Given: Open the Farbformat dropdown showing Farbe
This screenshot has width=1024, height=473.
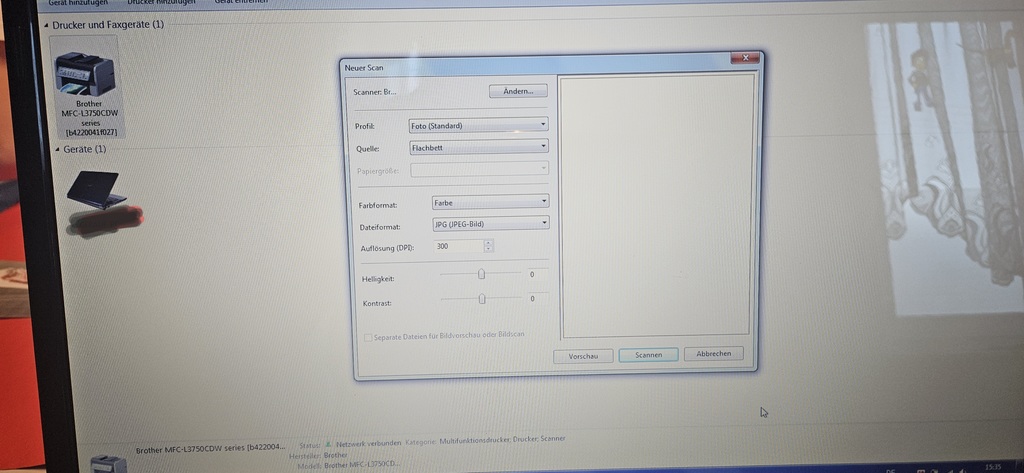Looking at the screenshot, I should click(x=490, y=203).
